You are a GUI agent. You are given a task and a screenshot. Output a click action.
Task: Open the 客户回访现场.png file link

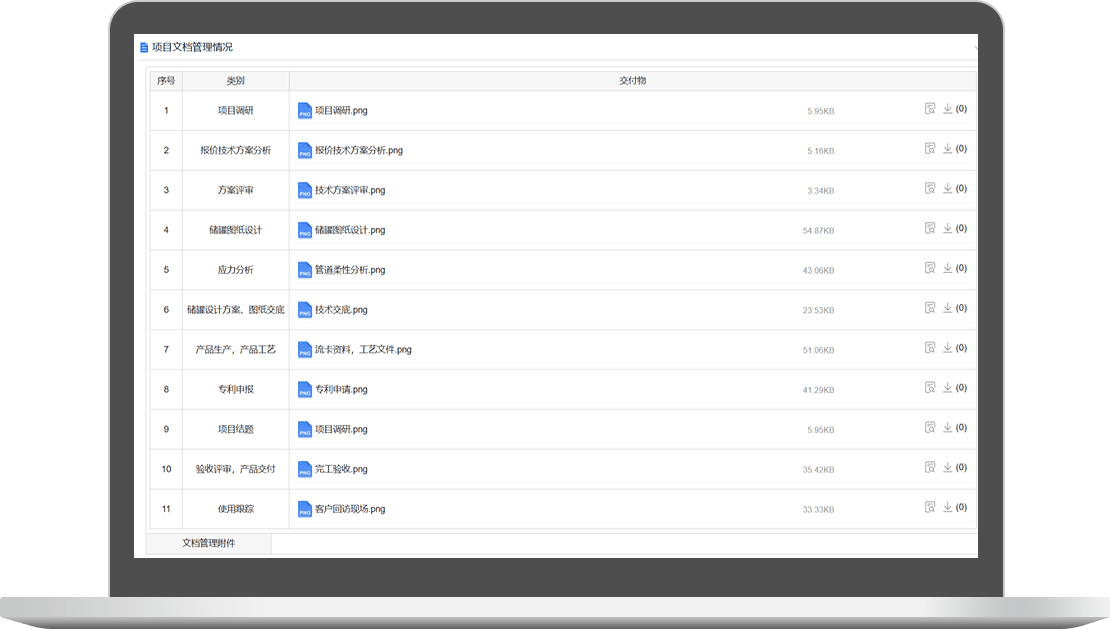[349, 509]
